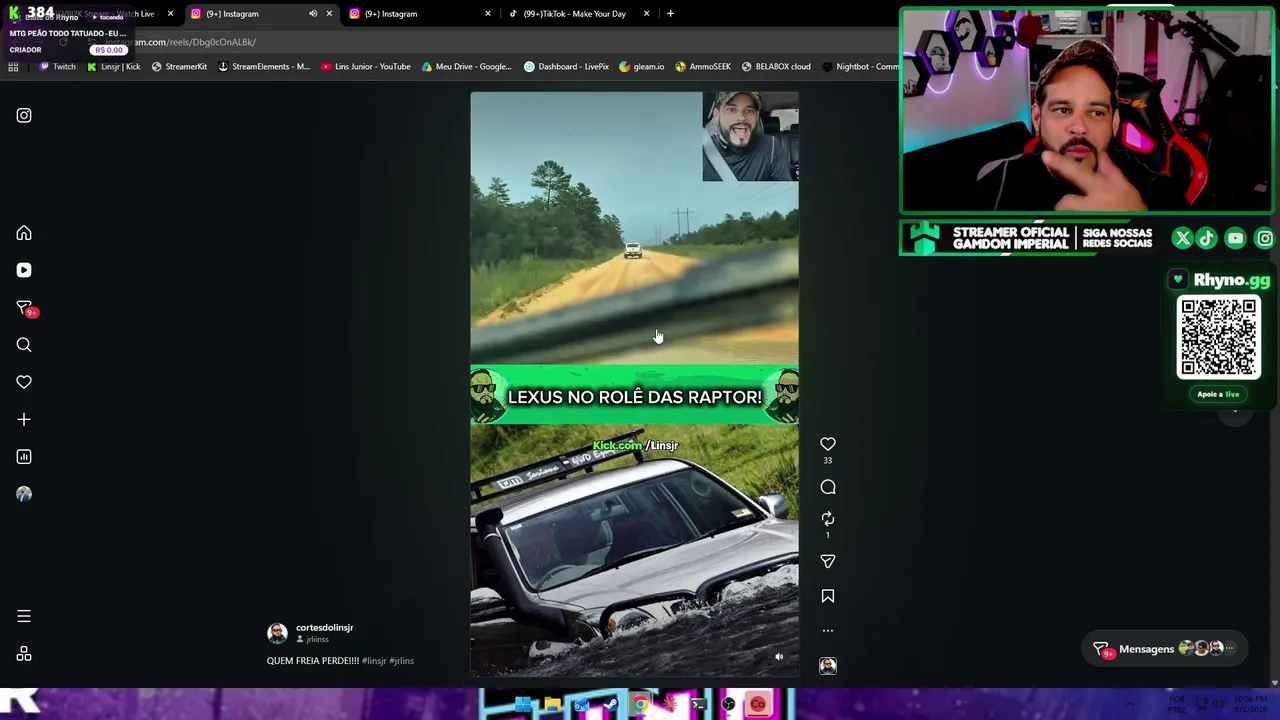Open more options ellipsis for reel
Image resolution: width=1280 pixels, height=720 pixels.
click(x=828, y=631)
